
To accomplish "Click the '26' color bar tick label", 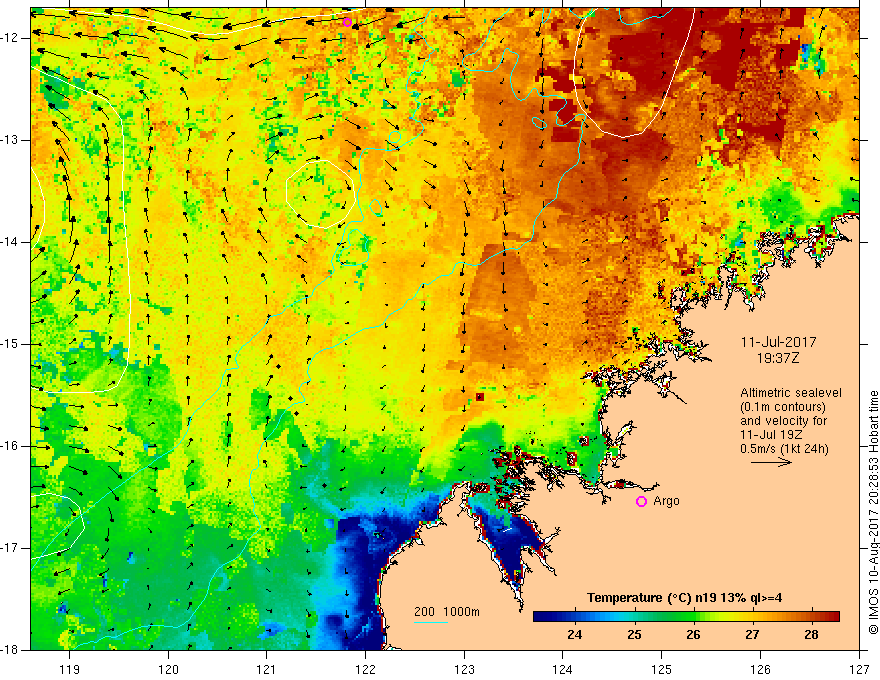I will click(693, 635).
